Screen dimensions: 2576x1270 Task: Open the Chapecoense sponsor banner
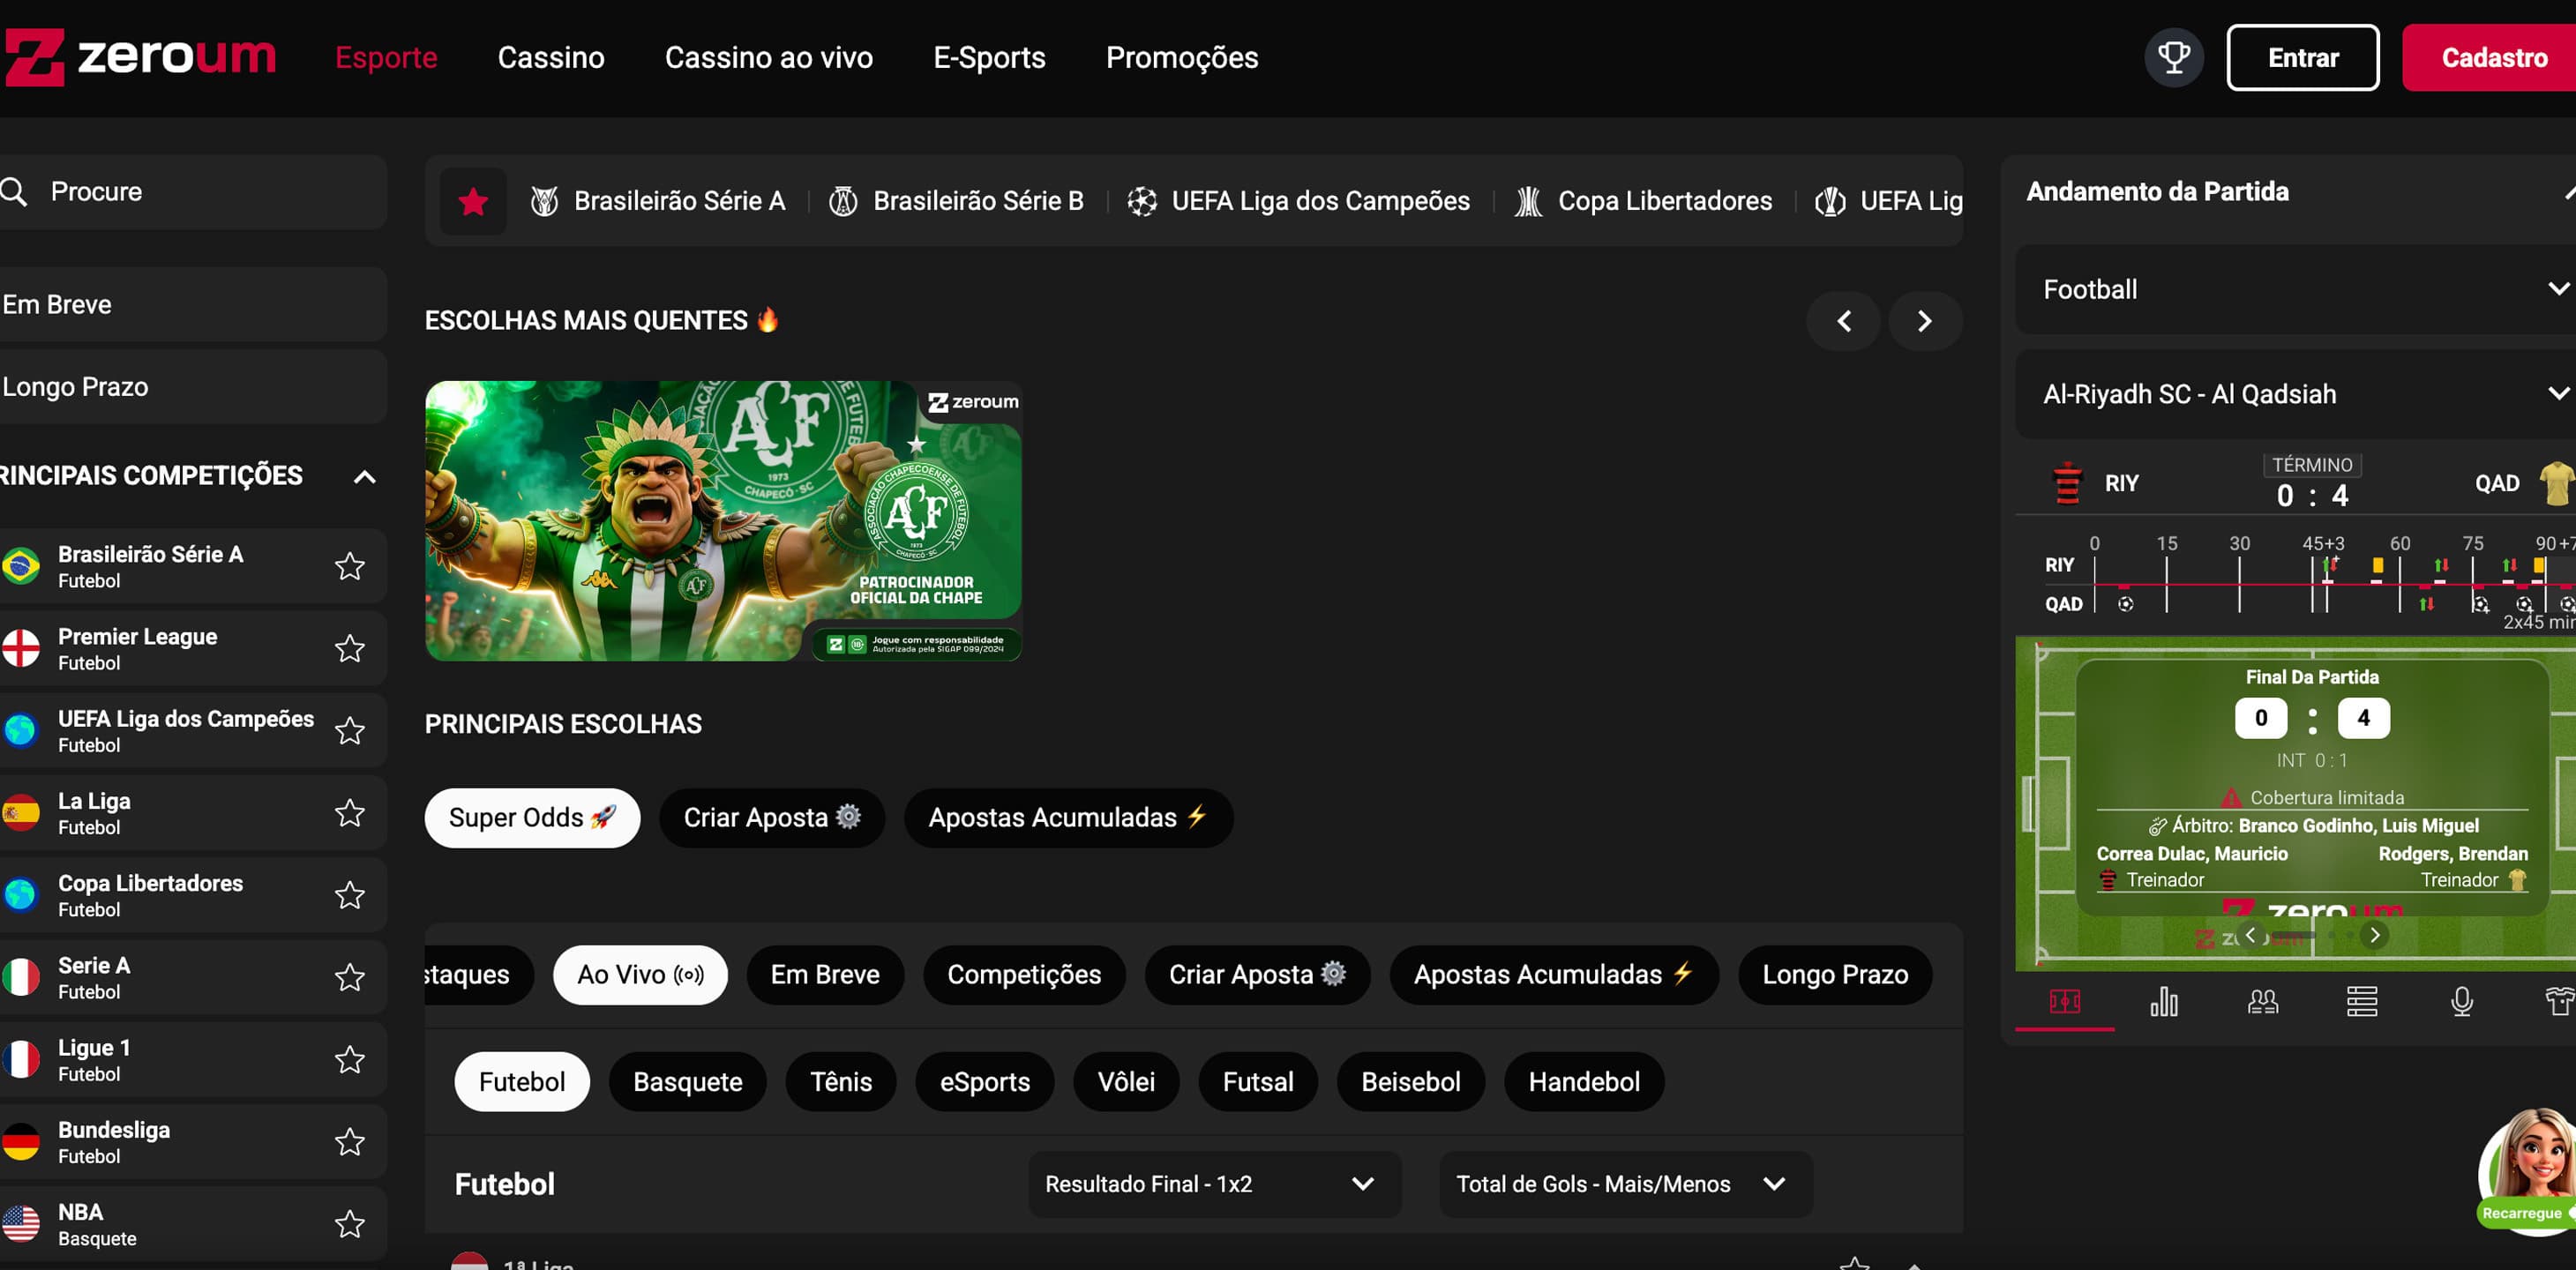pyautogui.click(x=723, y=520)
